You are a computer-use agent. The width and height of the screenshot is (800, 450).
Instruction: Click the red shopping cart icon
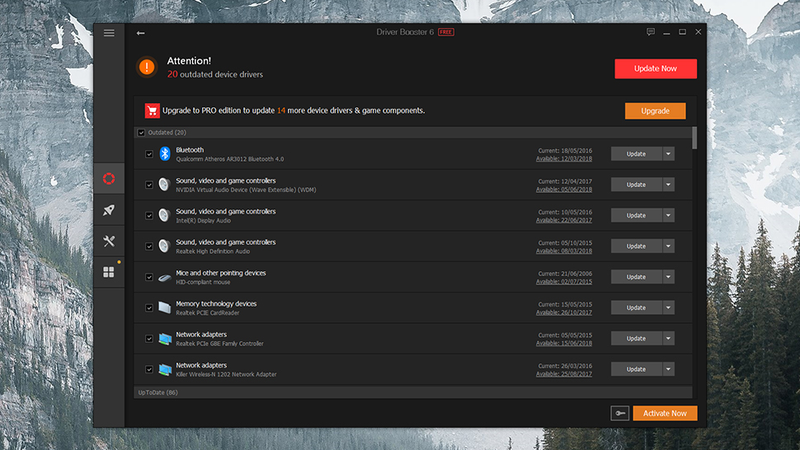152,111
